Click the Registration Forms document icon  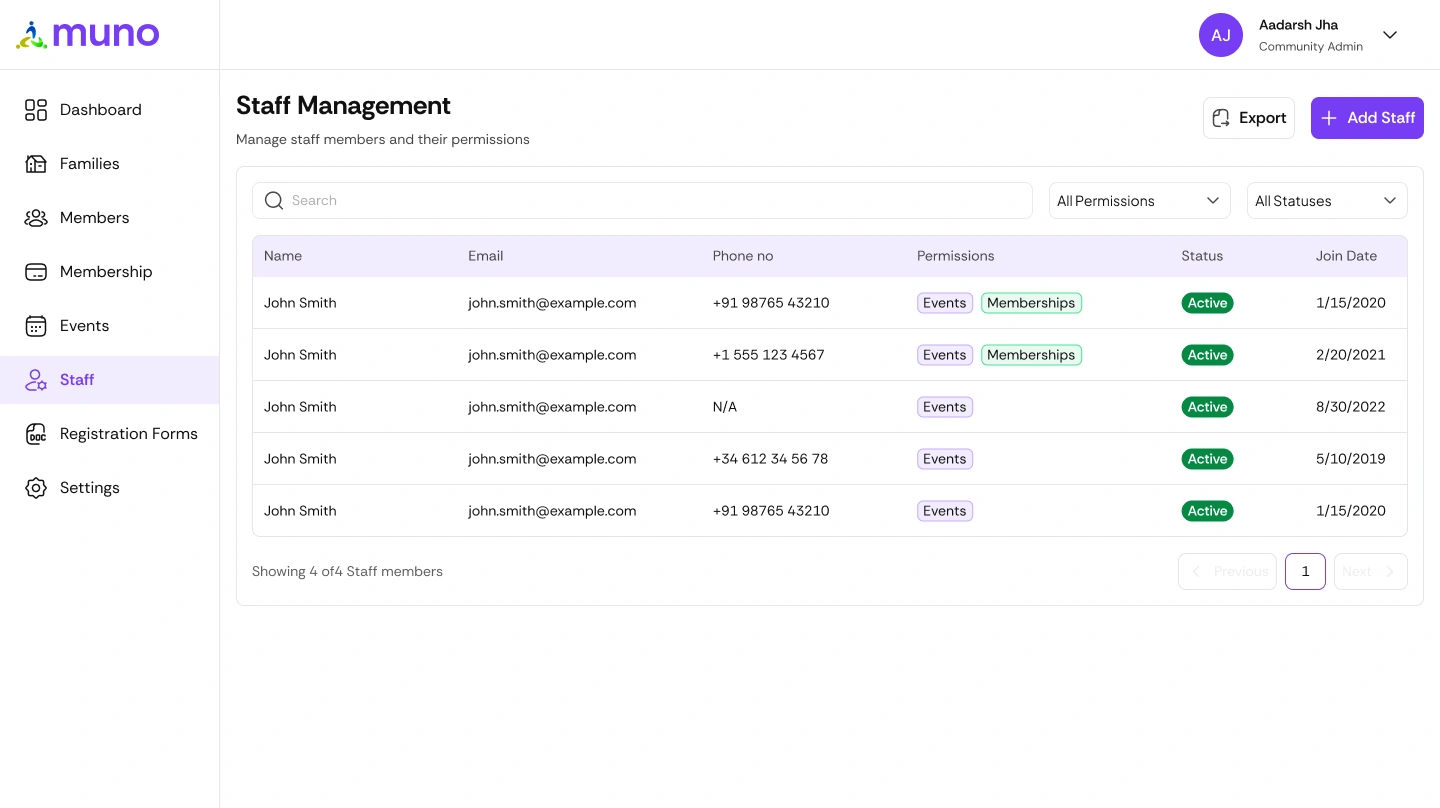pyautogui.click(x=36, y=434)
